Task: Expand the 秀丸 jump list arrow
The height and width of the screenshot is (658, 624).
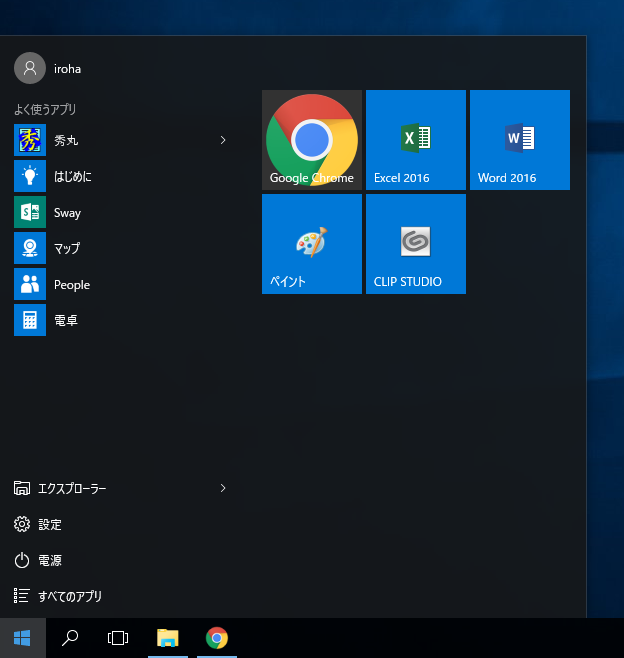Action: (223, 141)
